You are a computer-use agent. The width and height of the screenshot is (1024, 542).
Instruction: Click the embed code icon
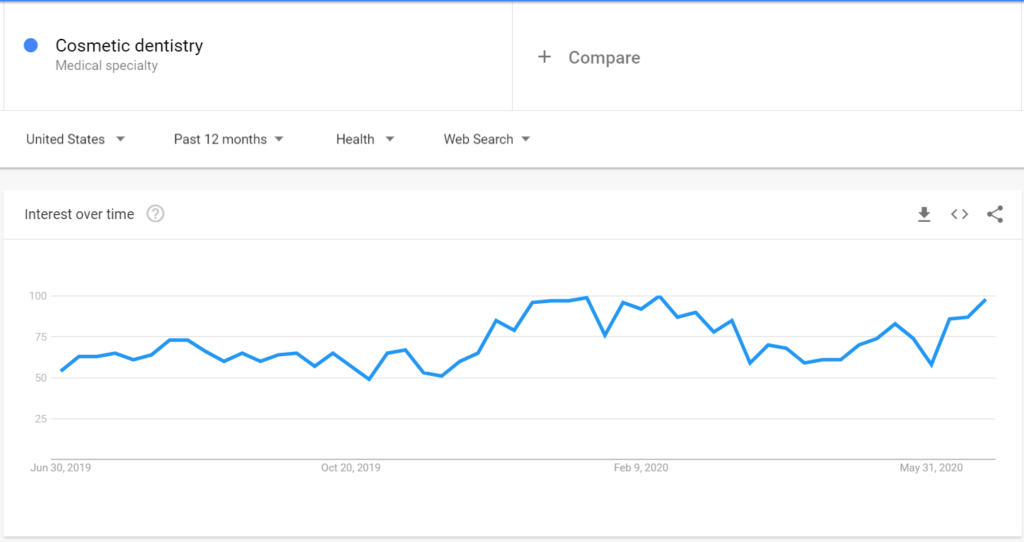click(959, 214)
